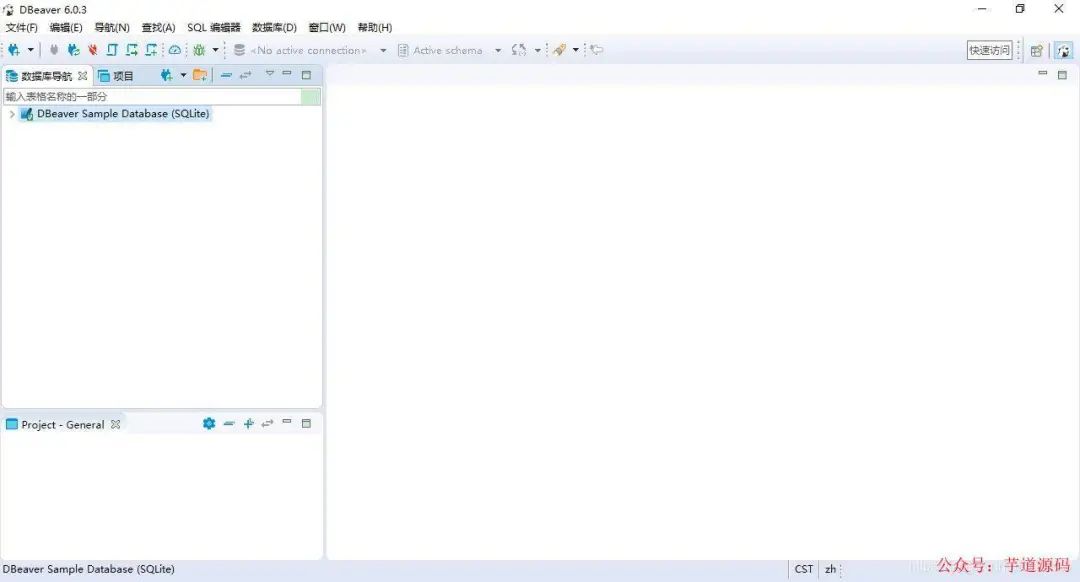Click the New Connection plug icon in main toolbar
Screen dimensions: 1080x582
[x=14, y=50]
